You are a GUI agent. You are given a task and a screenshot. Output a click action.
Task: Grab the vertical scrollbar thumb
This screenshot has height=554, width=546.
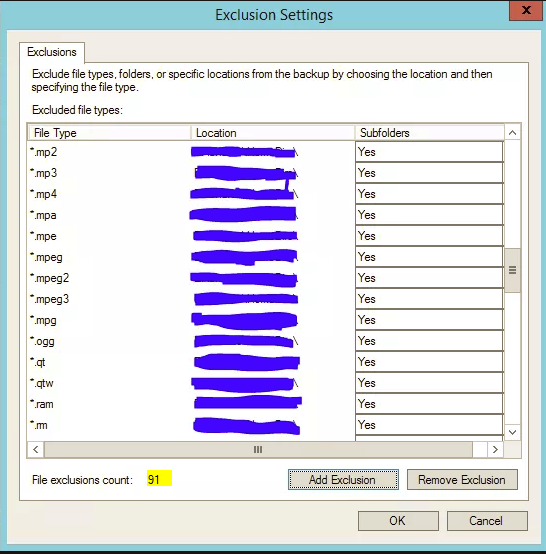click(x=512, y=270)
